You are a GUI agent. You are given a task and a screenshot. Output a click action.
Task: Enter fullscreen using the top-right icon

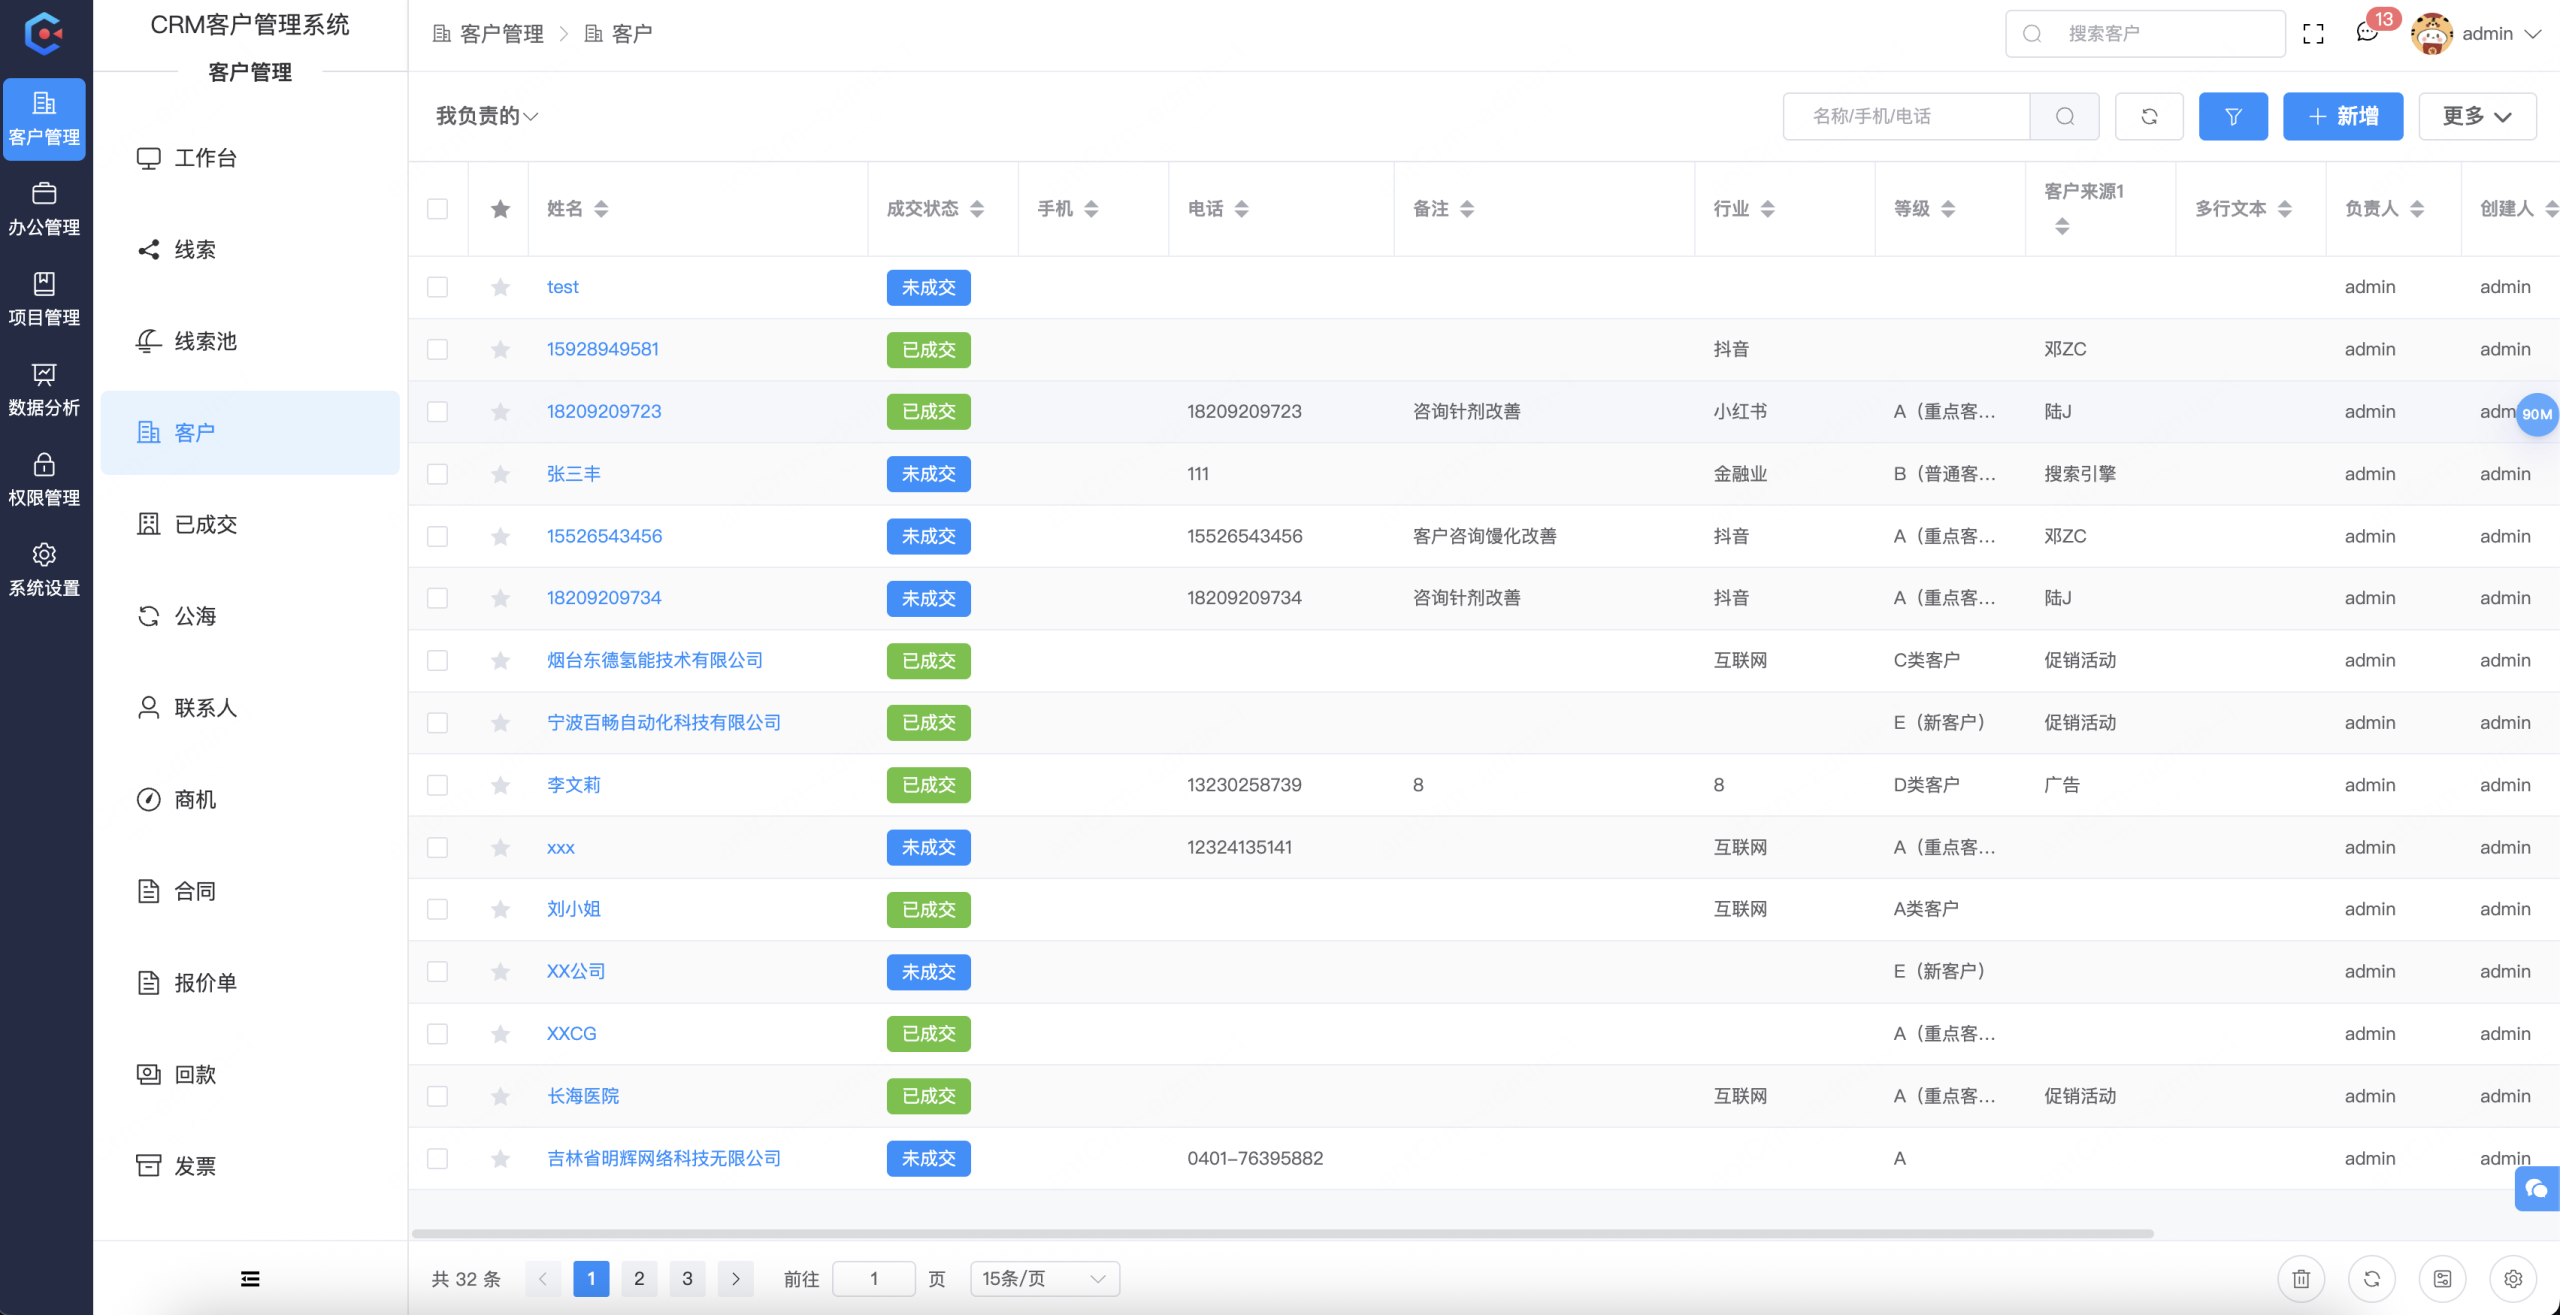(x=2314, y=33)
